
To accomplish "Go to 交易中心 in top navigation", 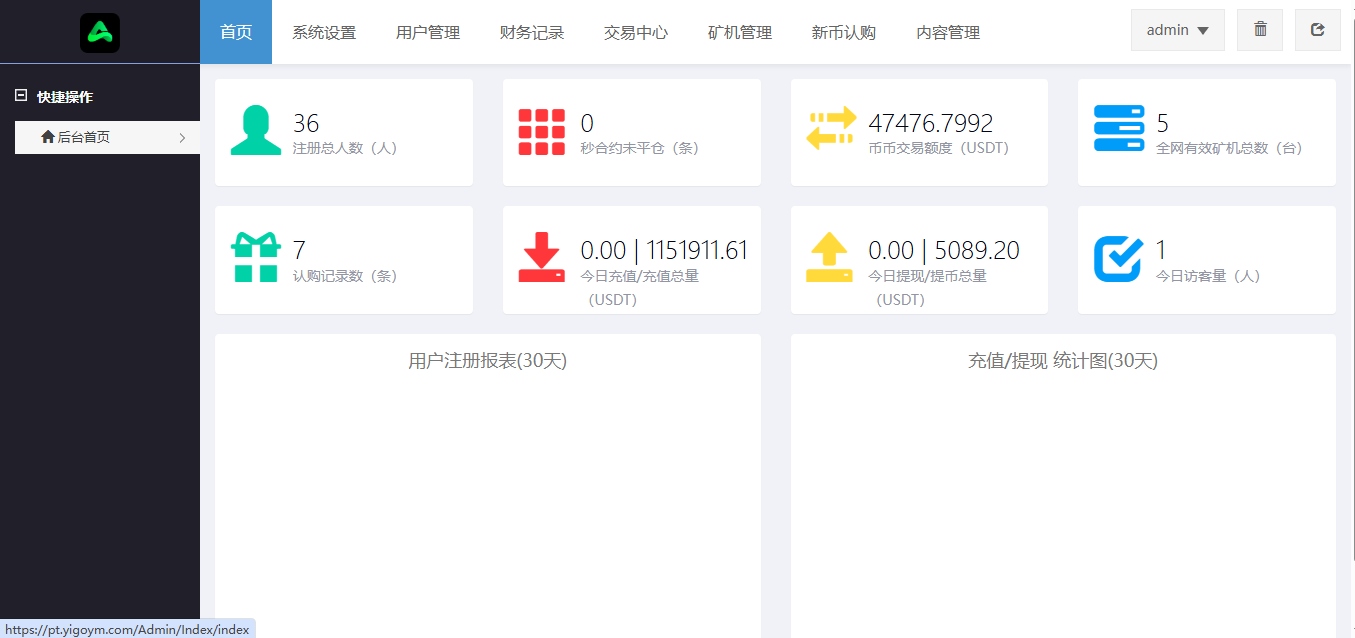I will 636,33.
